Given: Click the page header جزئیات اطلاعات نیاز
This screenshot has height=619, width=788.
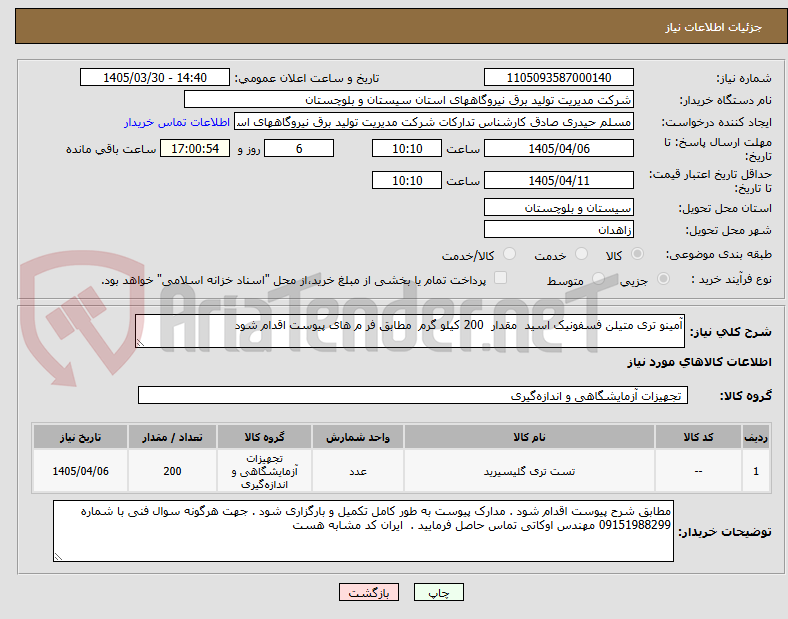Looking at the screenshot, I should click(x=714, y=27).
